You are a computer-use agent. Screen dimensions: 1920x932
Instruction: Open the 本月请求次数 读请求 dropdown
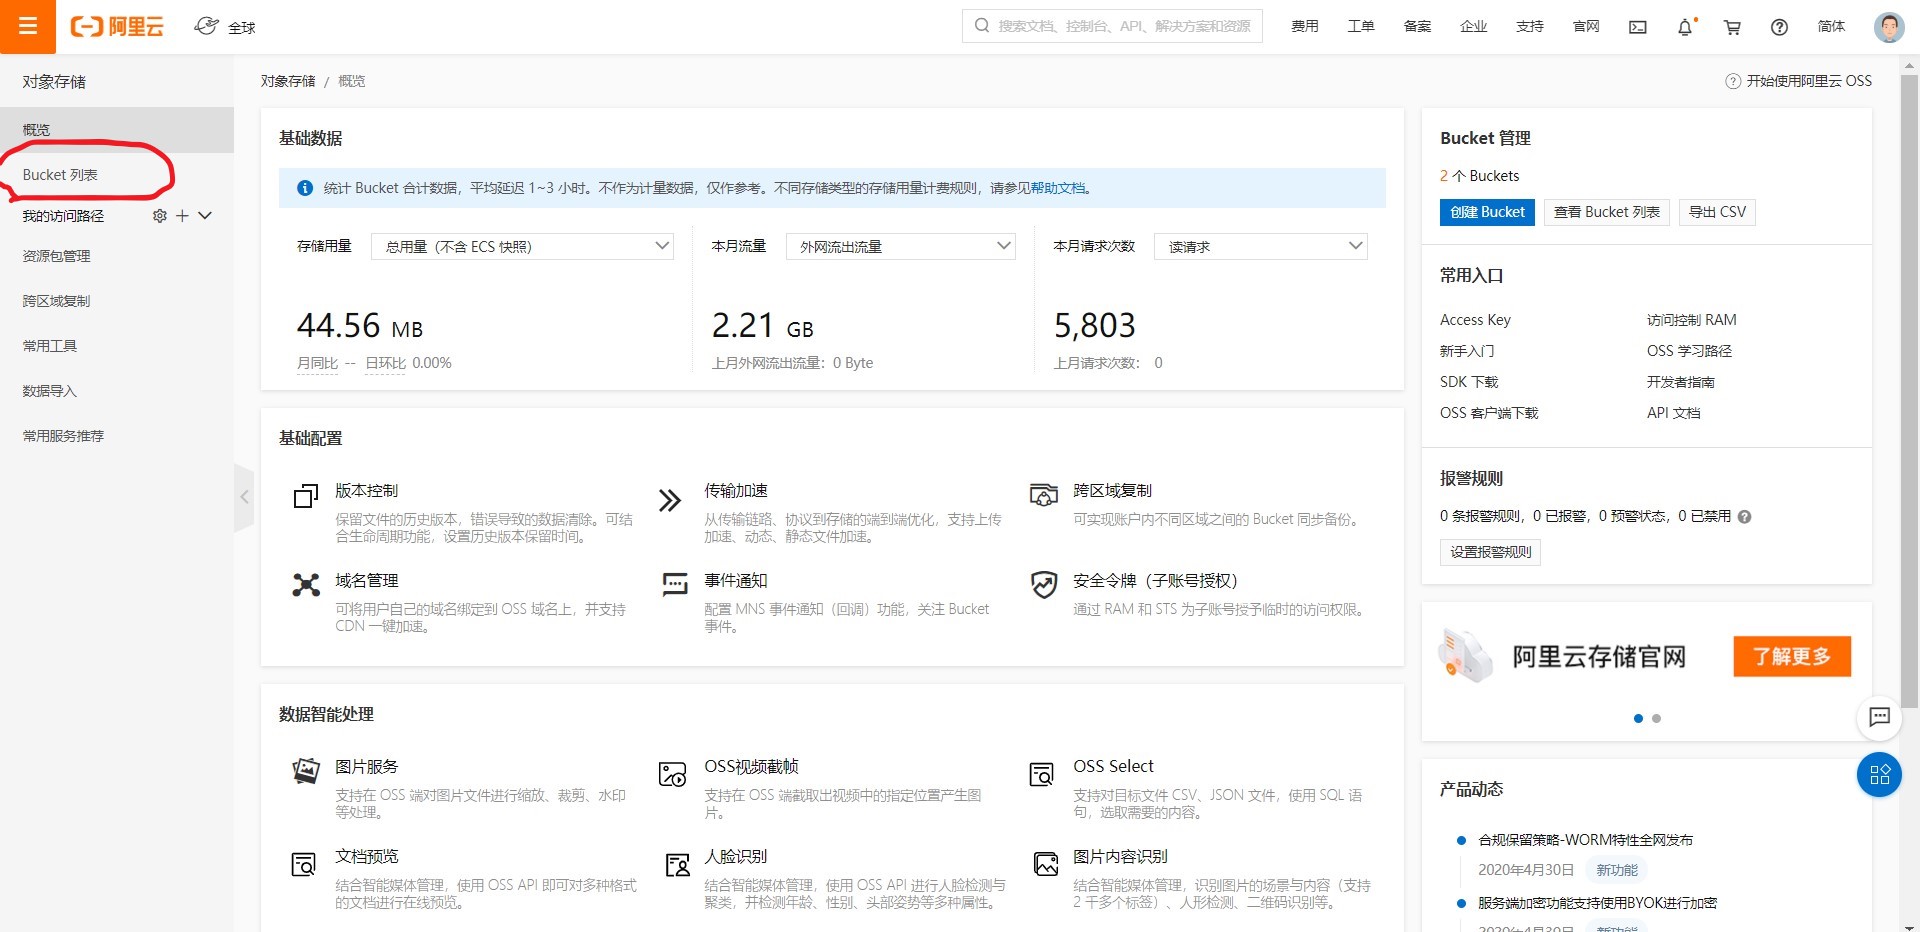tap(1260, 246)
